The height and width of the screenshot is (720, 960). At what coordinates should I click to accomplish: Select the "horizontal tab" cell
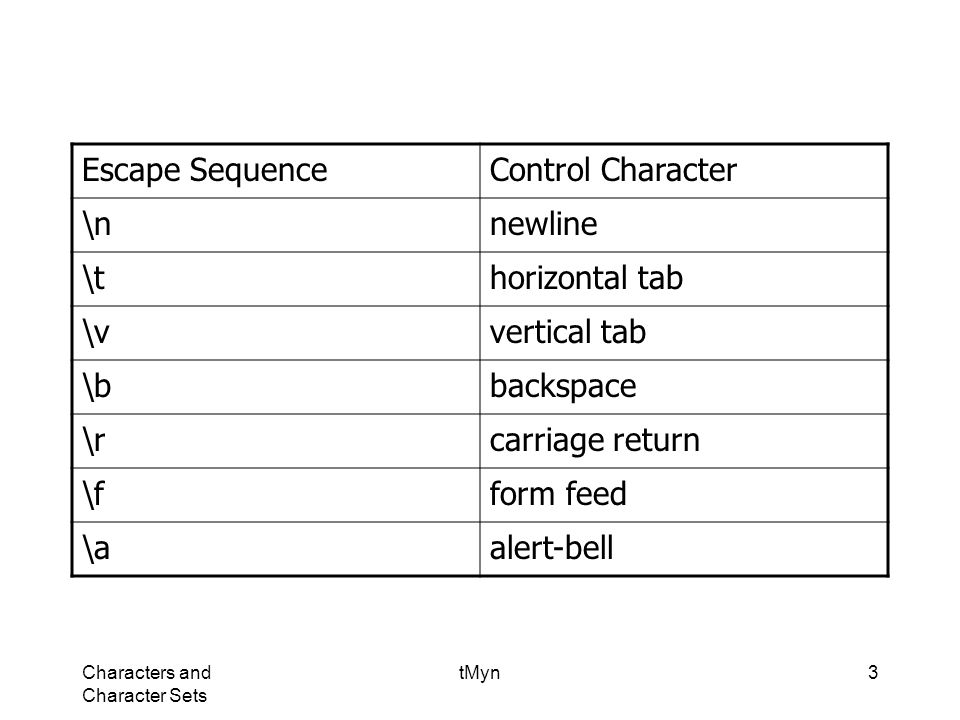(684, 279)
